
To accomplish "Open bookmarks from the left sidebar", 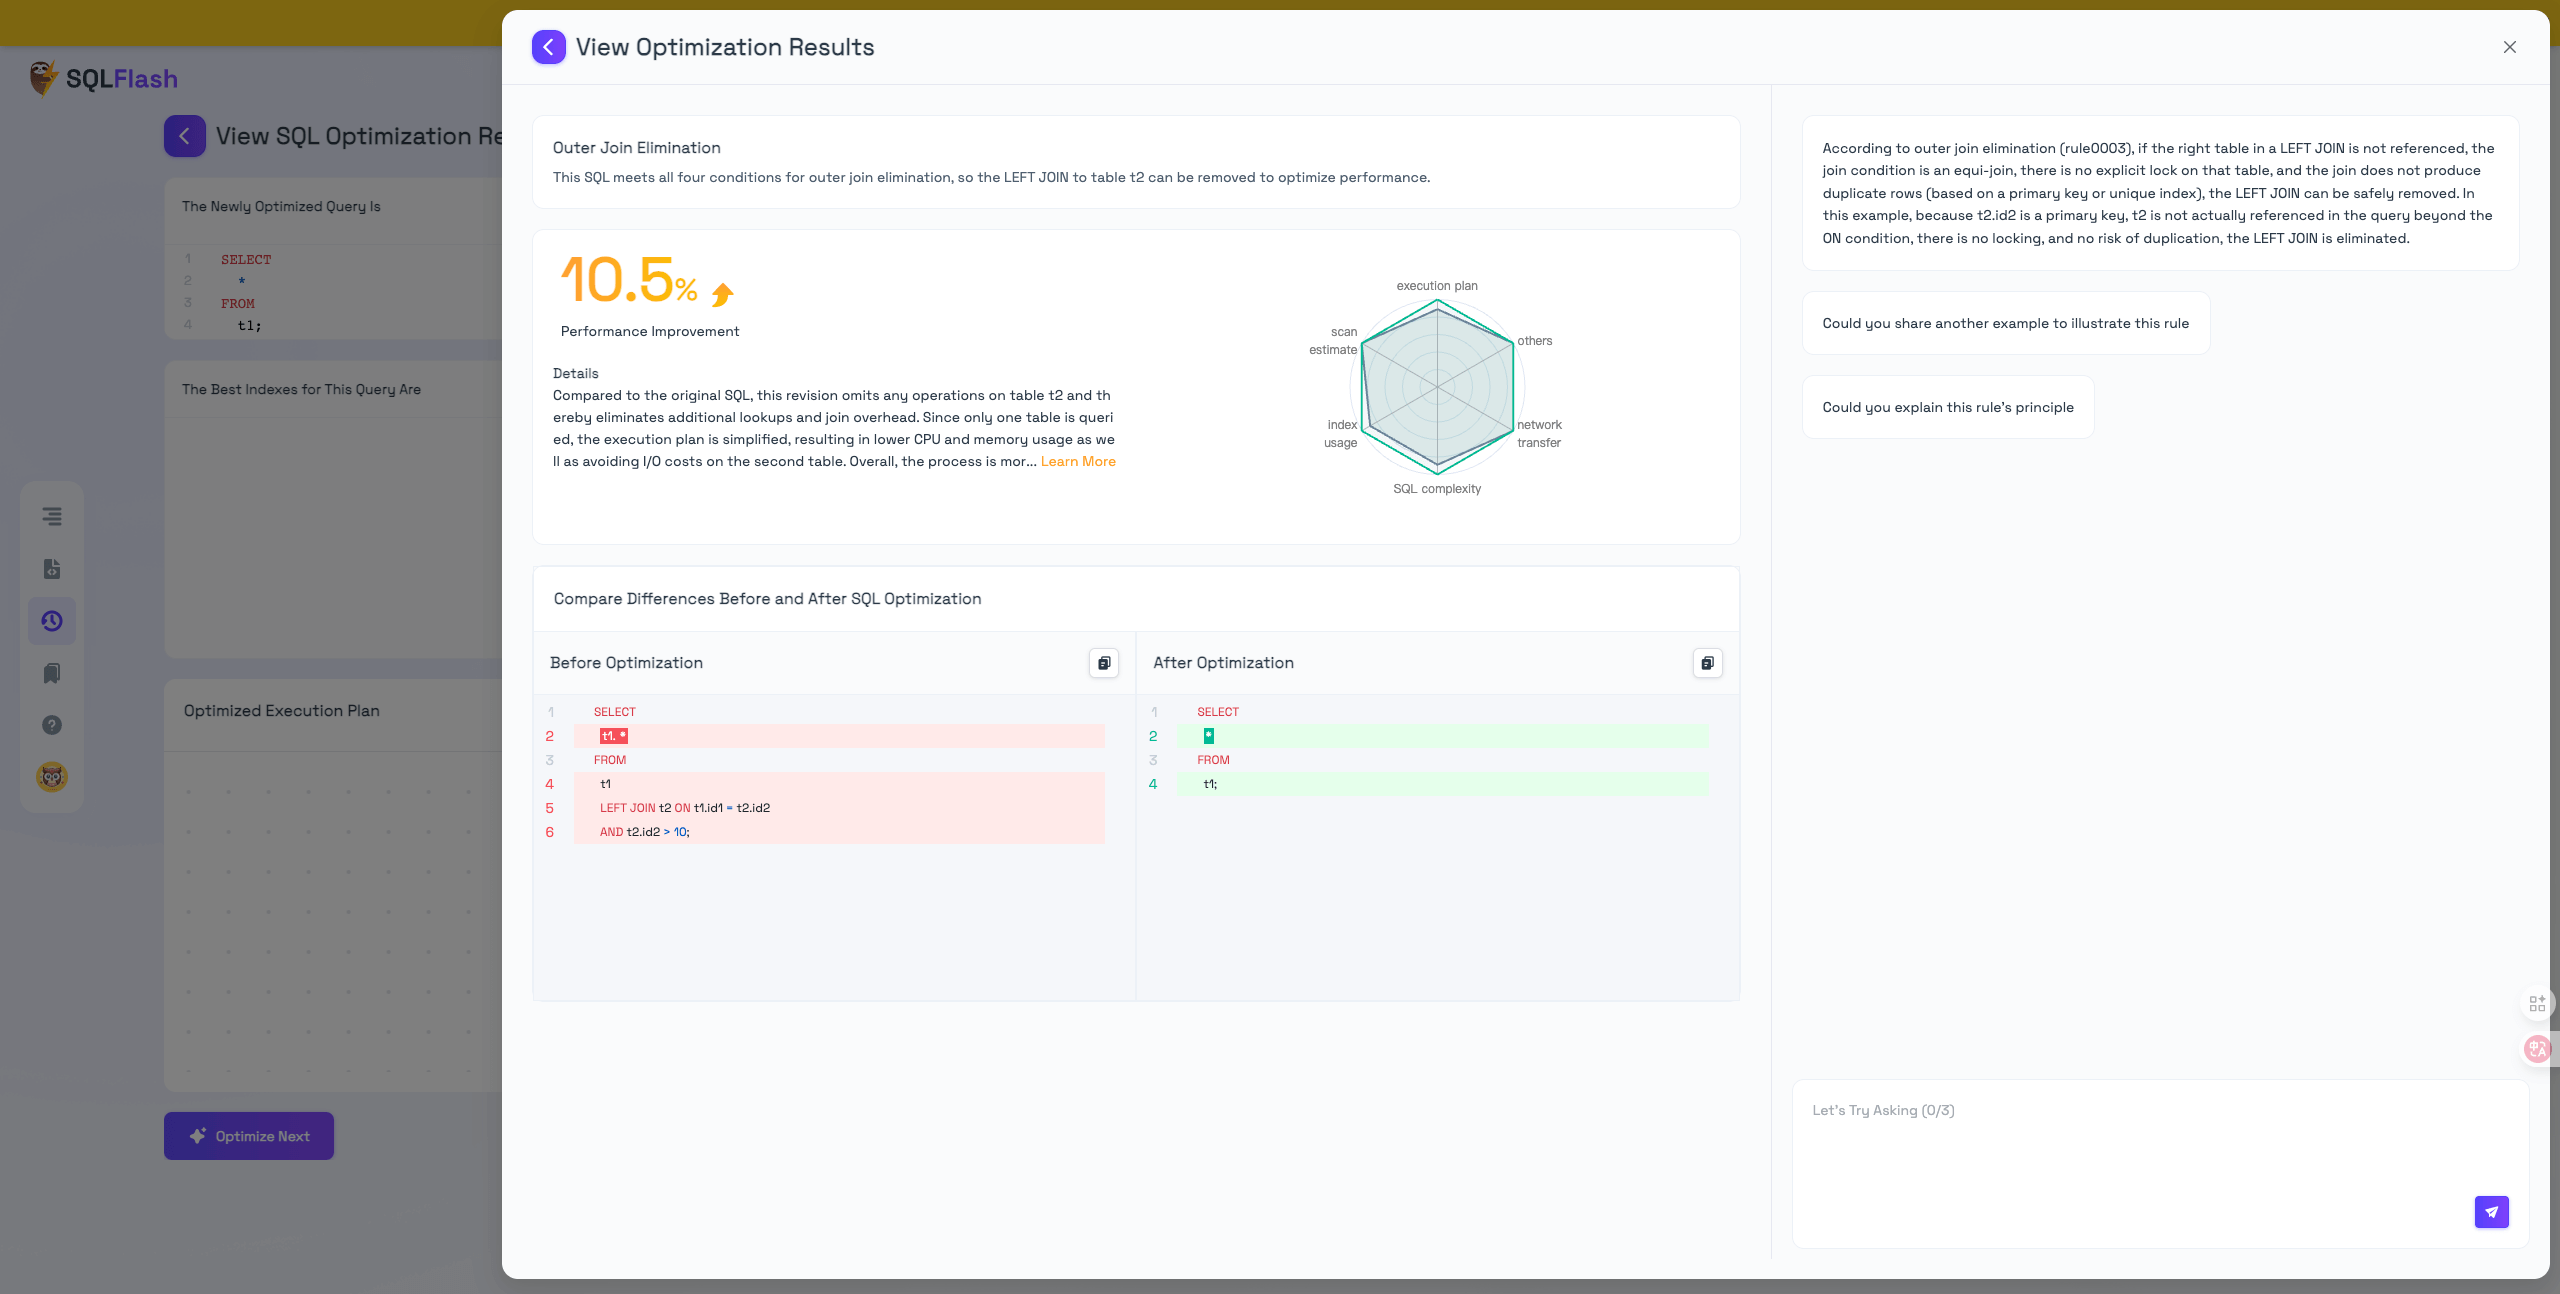I will tap(52, 673).
